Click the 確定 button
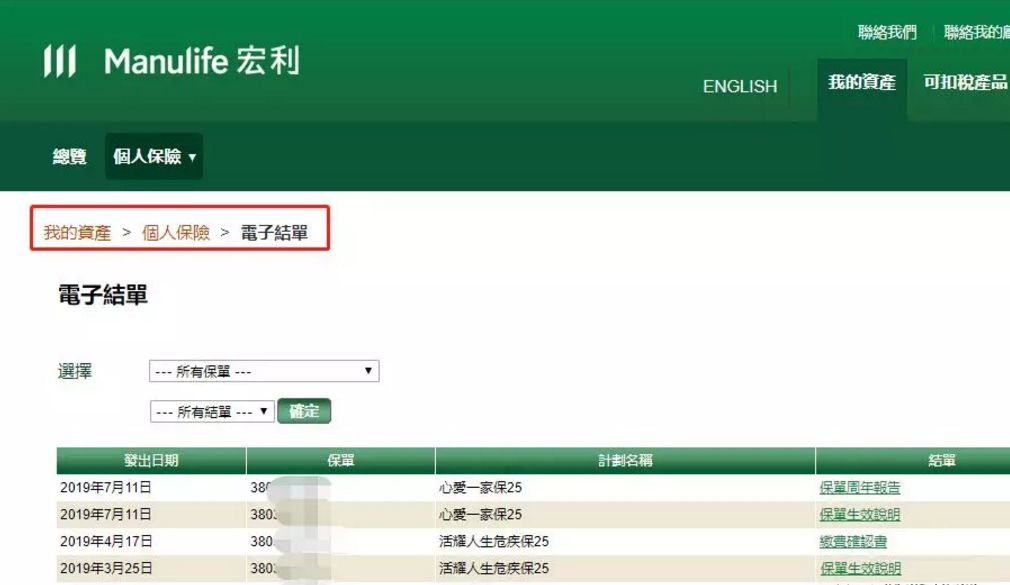This screenshot has height=585, width=1010. click(304, 411)
